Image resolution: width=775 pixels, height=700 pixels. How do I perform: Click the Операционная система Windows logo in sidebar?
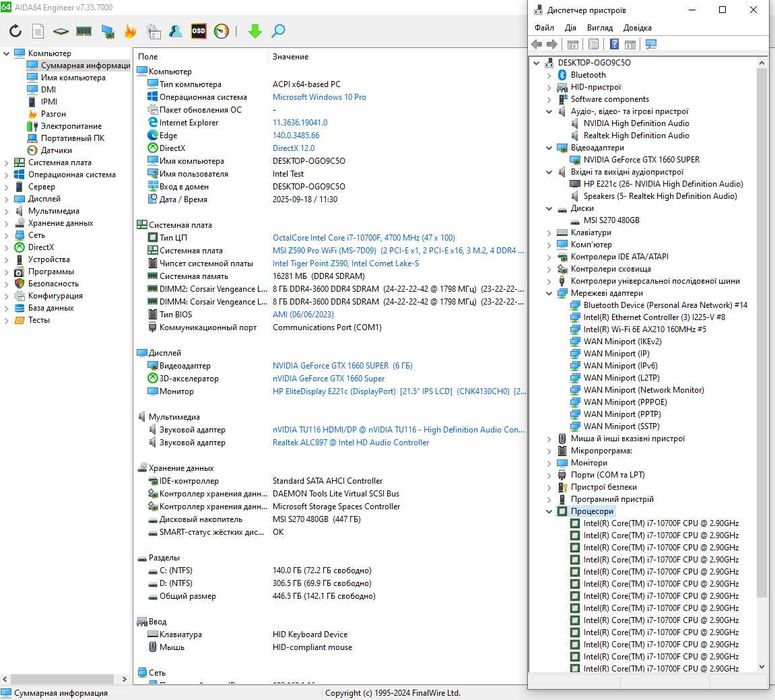click(19, 175)
